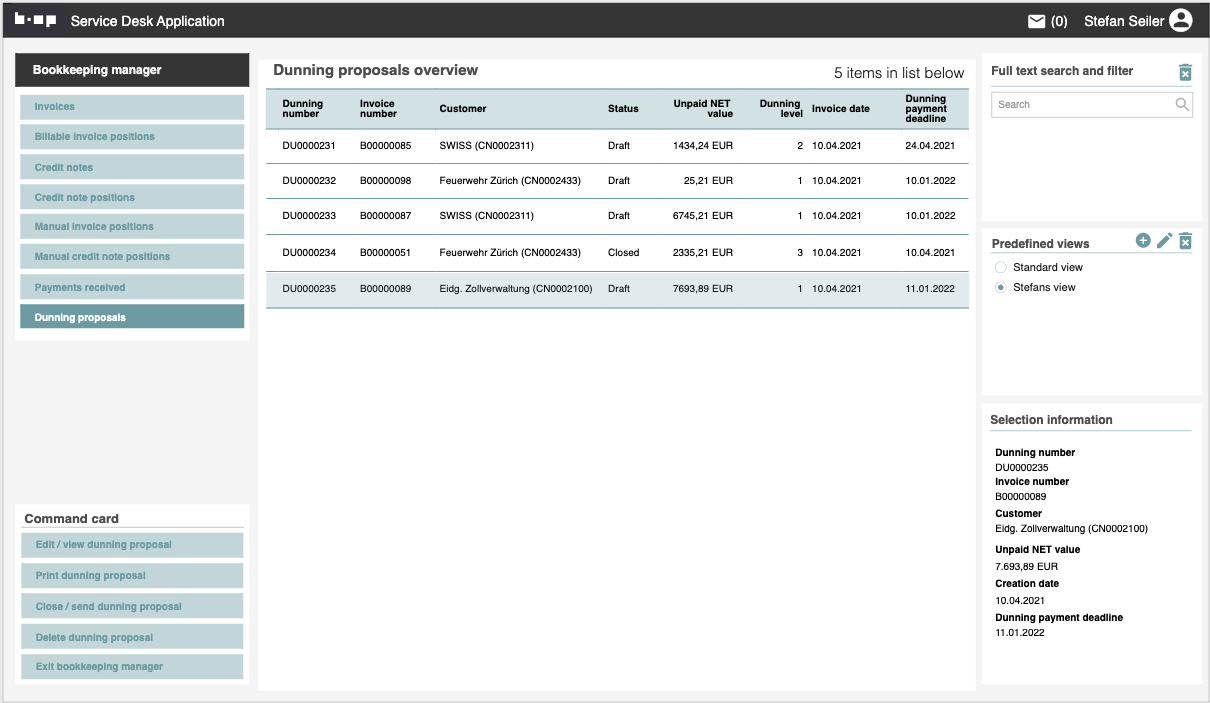Open Invoices in bookkeeping manager
This screenshot has width=1210, height=703.
pos(132,107)
